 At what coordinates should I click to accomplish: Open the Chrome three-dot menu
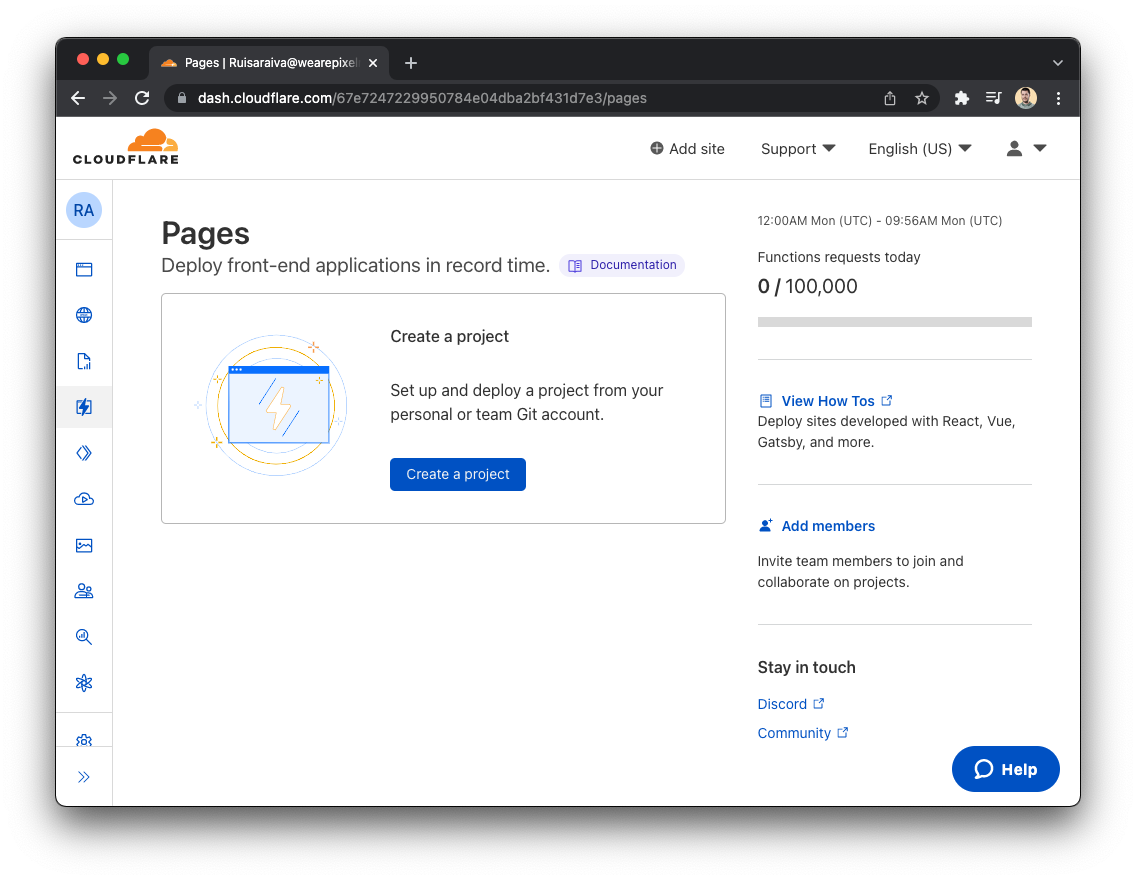click(1058, 99)
